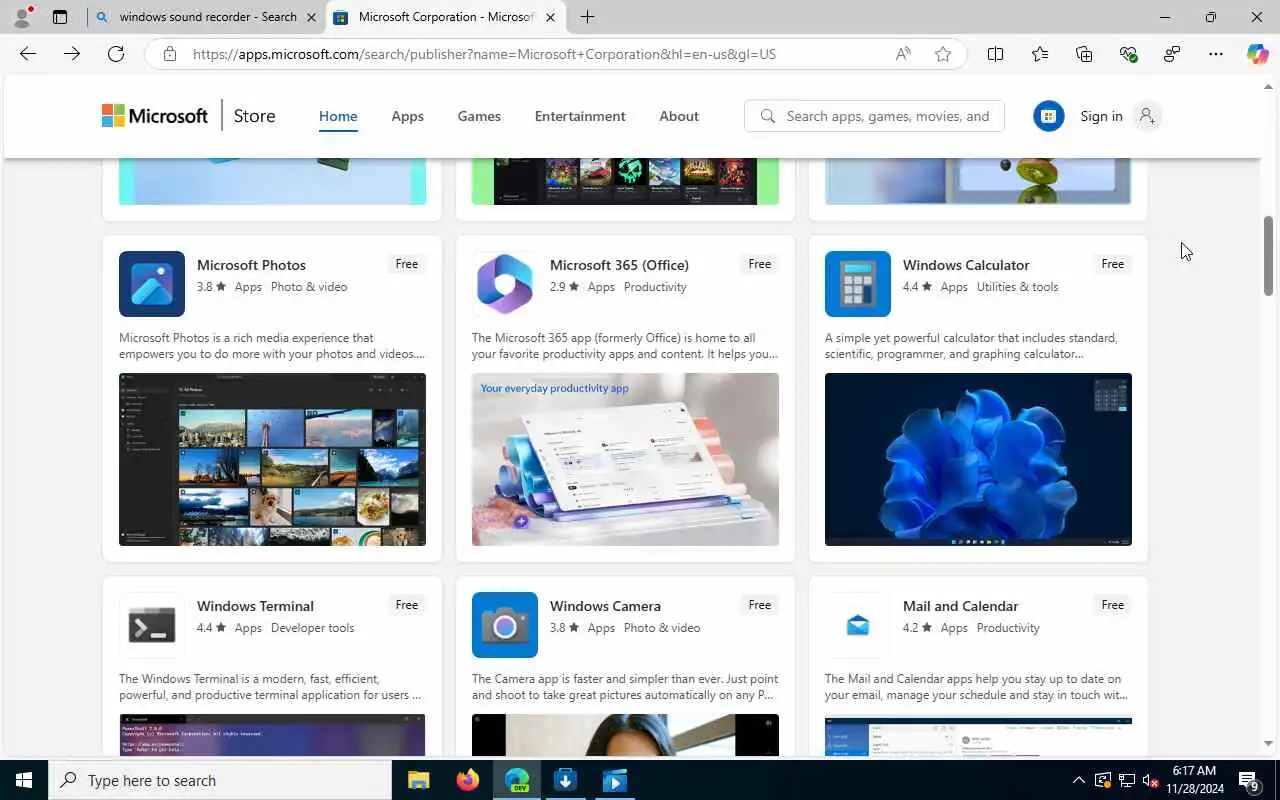Open the Microsoft Photos app icon
The width and height of the screenshot is (1280, 800).
(152, 284)
